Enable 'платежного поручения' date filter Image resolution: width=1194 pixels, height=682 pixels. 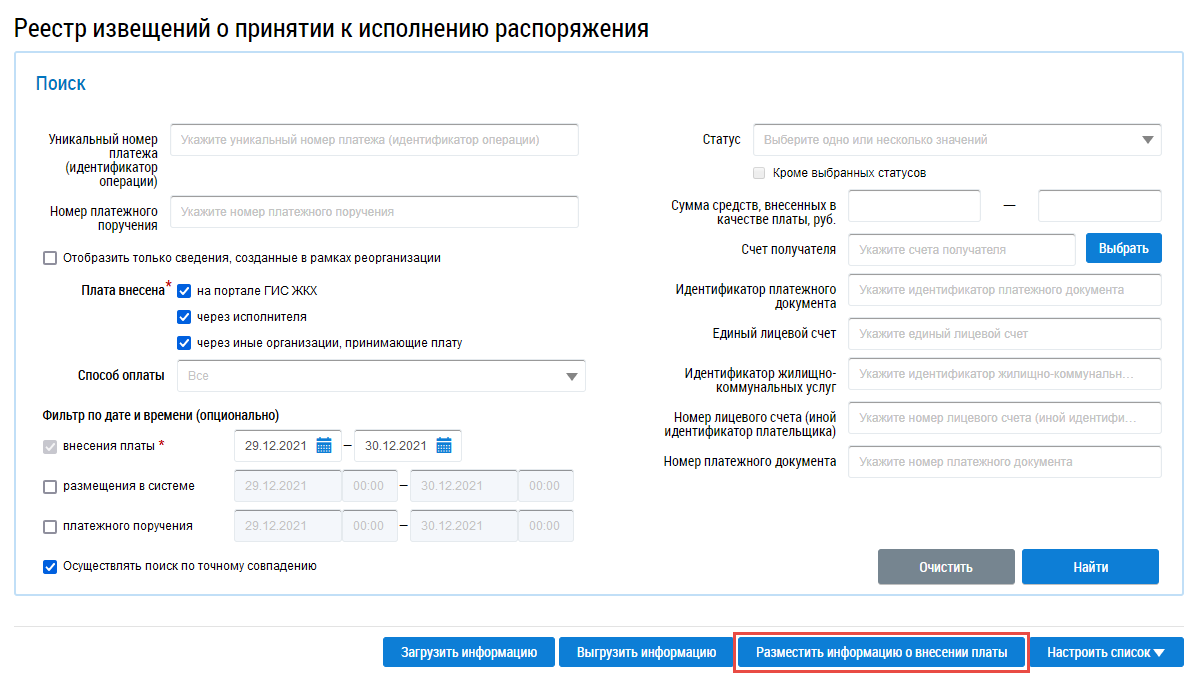click(x=50, y=526)
